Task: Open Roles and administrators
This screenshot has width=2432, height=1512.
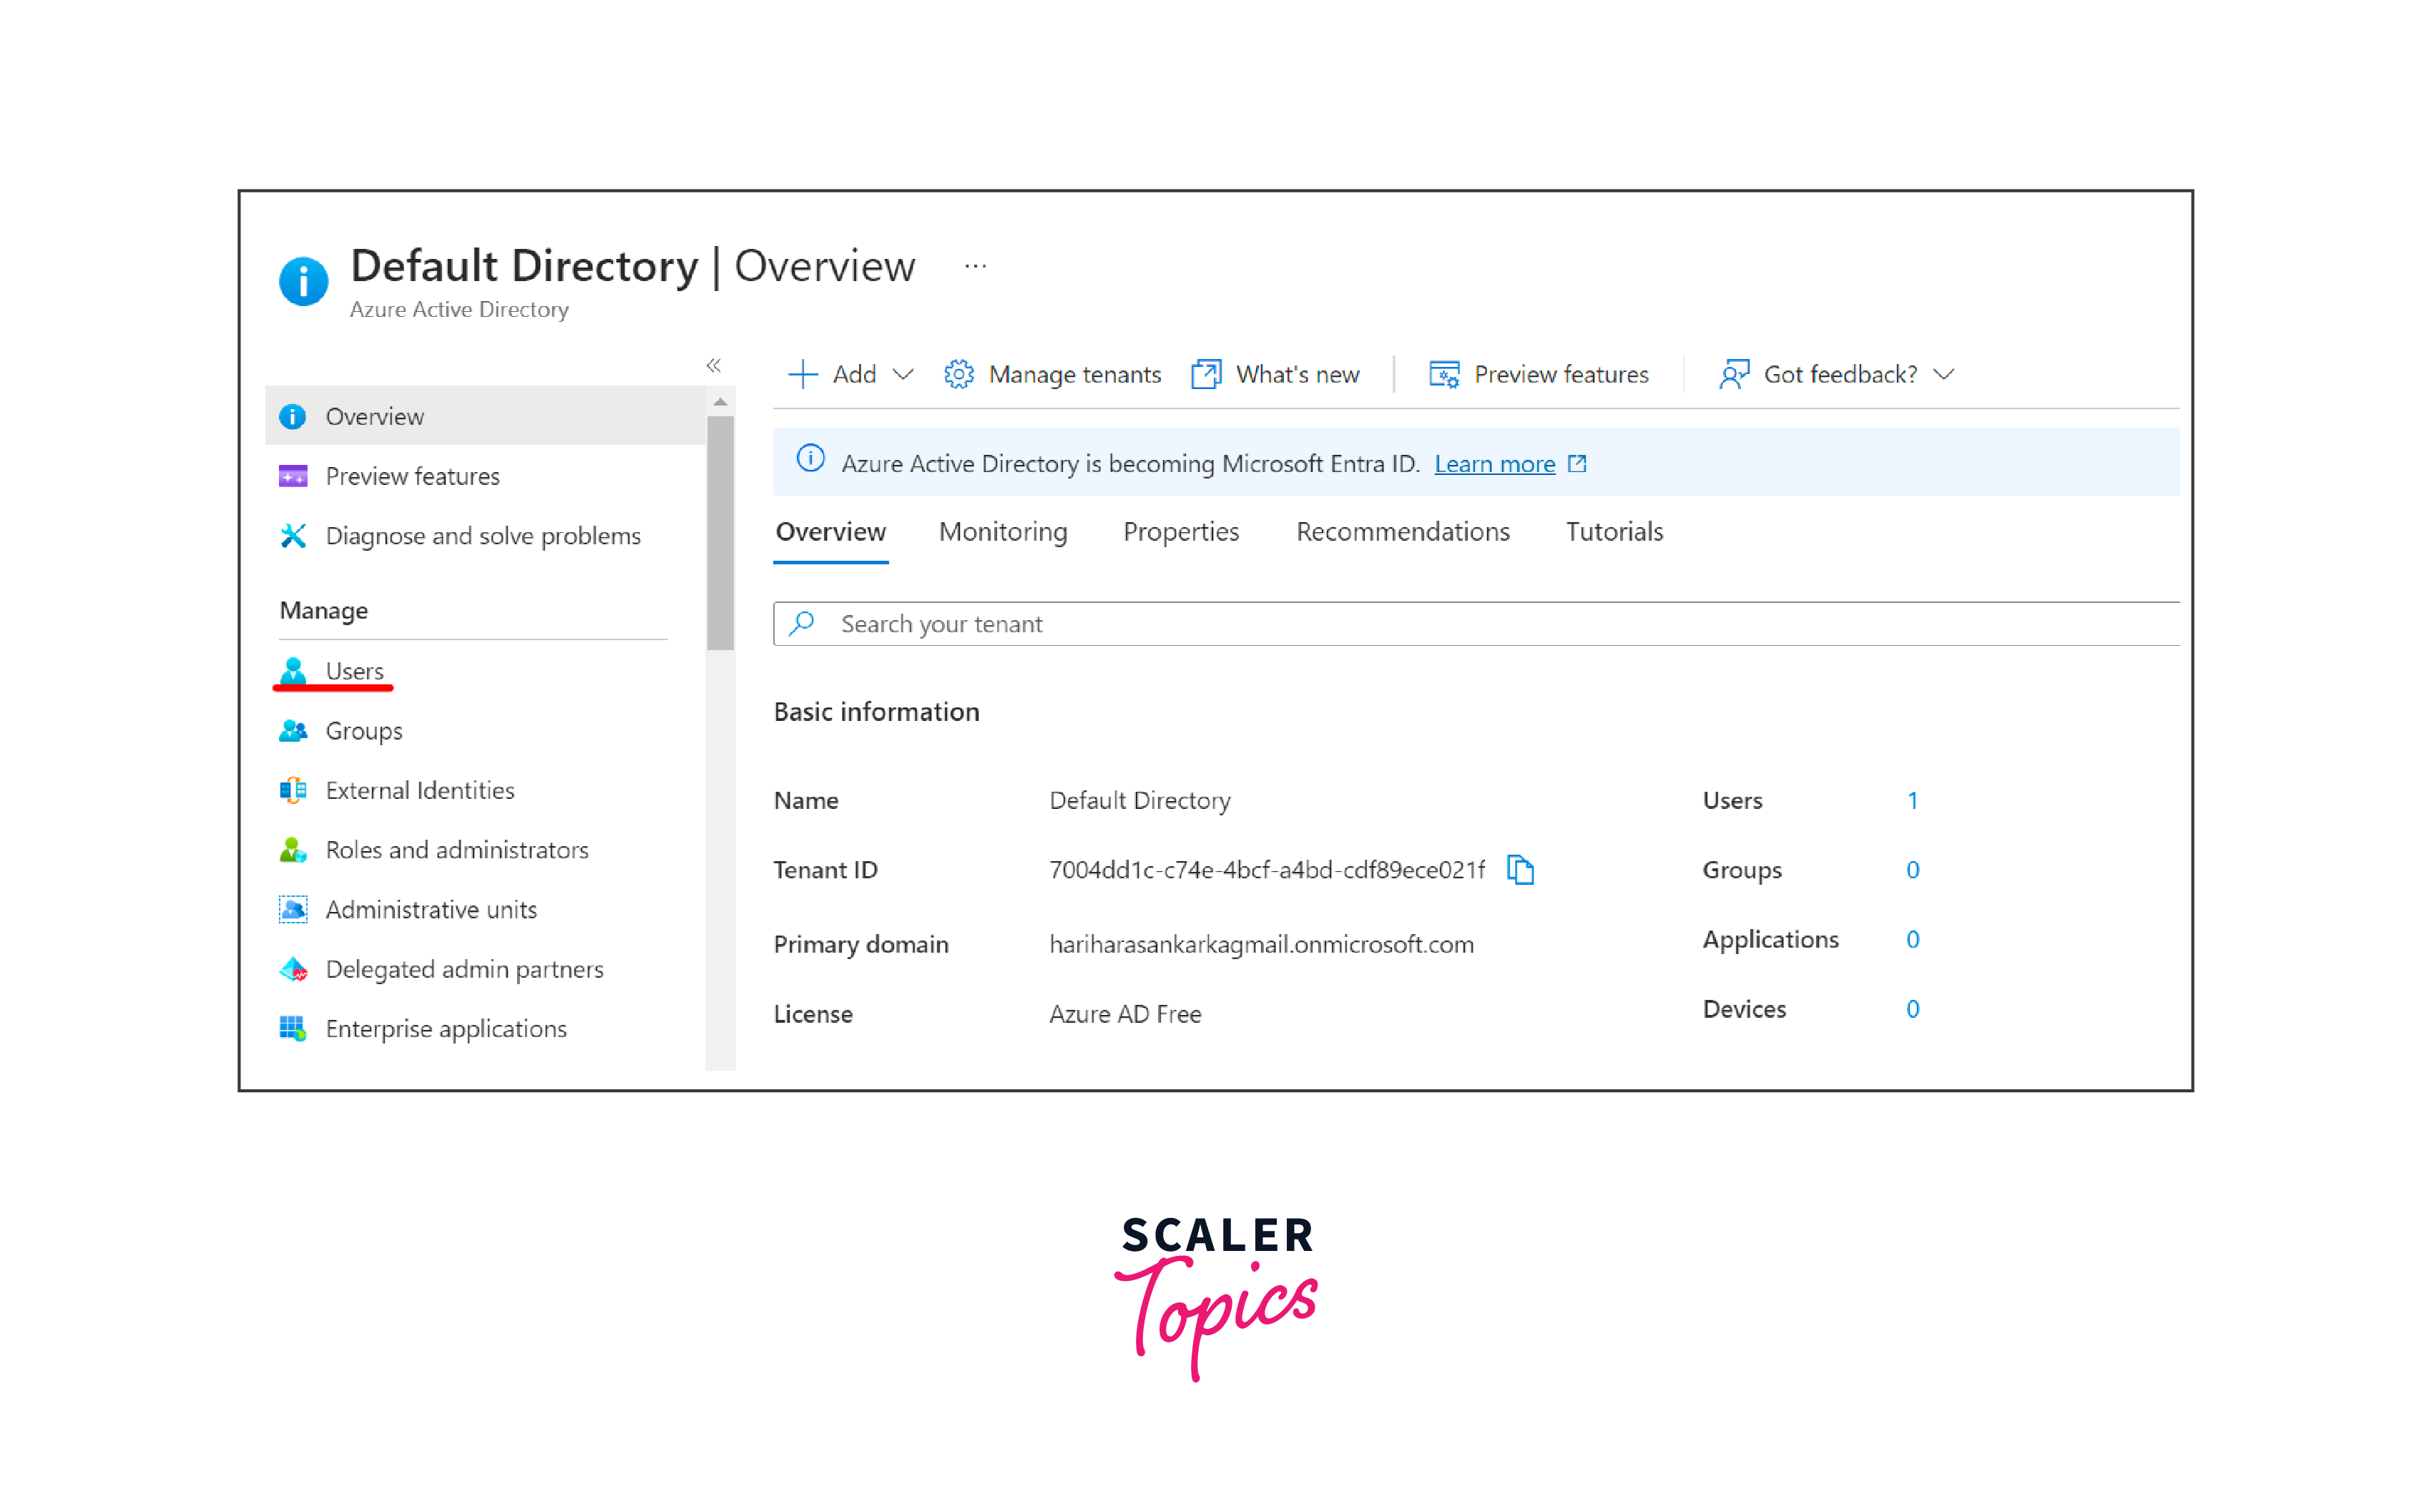Action: 457,850
